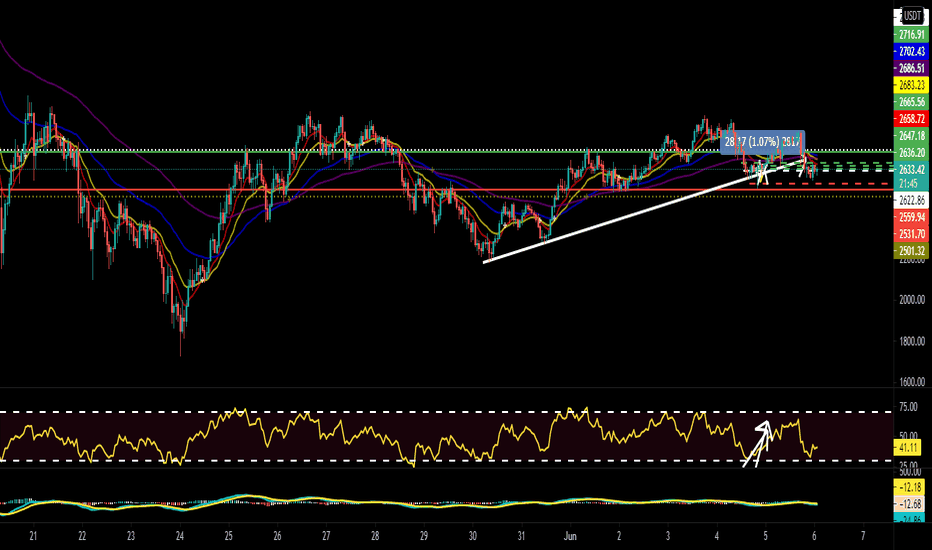The height and width of the screenshot is (550, 932).
Task: Click the date label 29 on time axis
Action: pos(424,536)
